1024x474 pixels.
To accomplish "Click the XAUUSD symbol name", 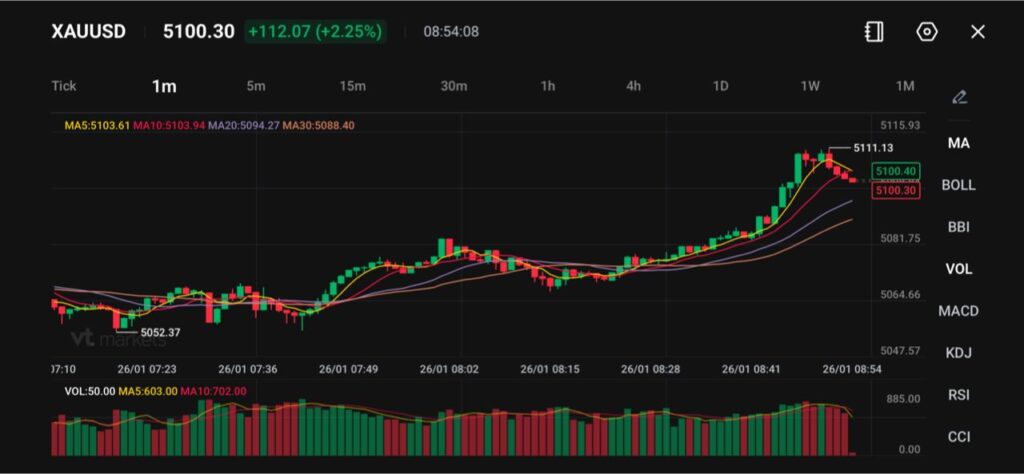I will coord(89,32).
